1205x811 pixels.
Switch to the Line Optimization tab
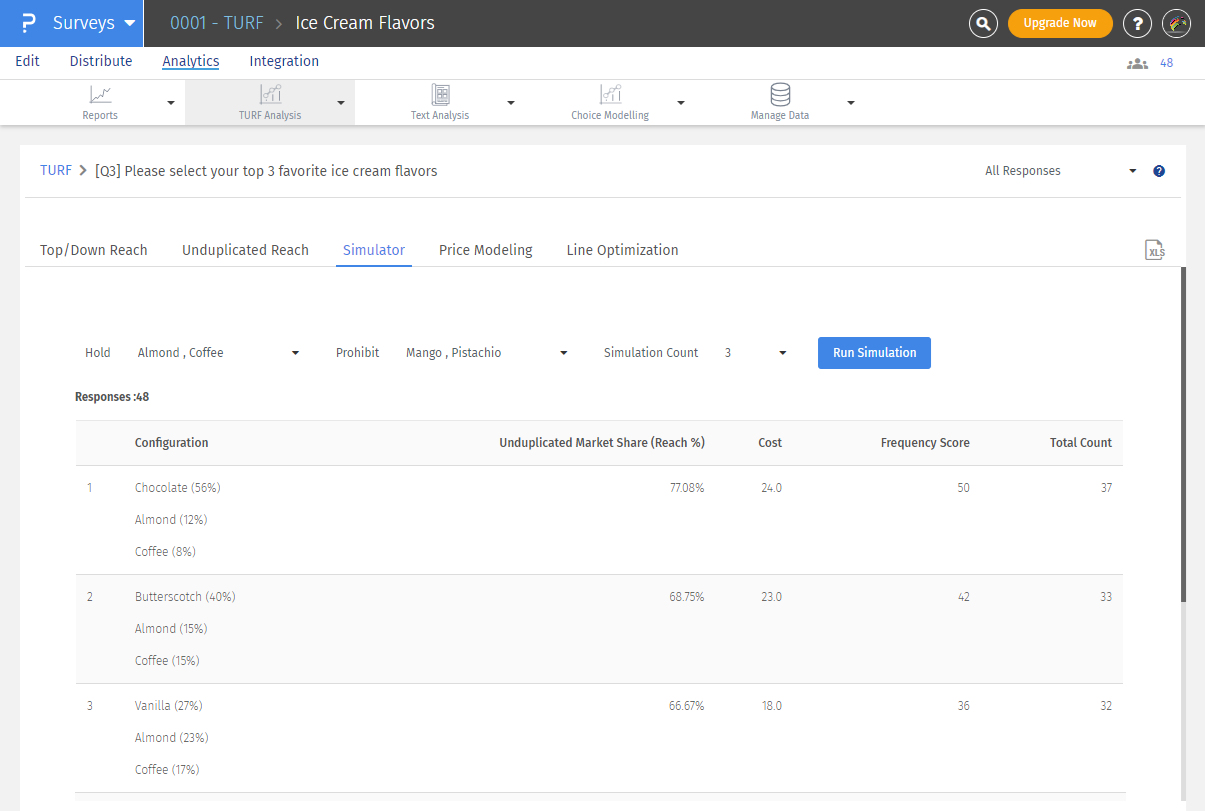pyautogui.click(x=622, y=250)
